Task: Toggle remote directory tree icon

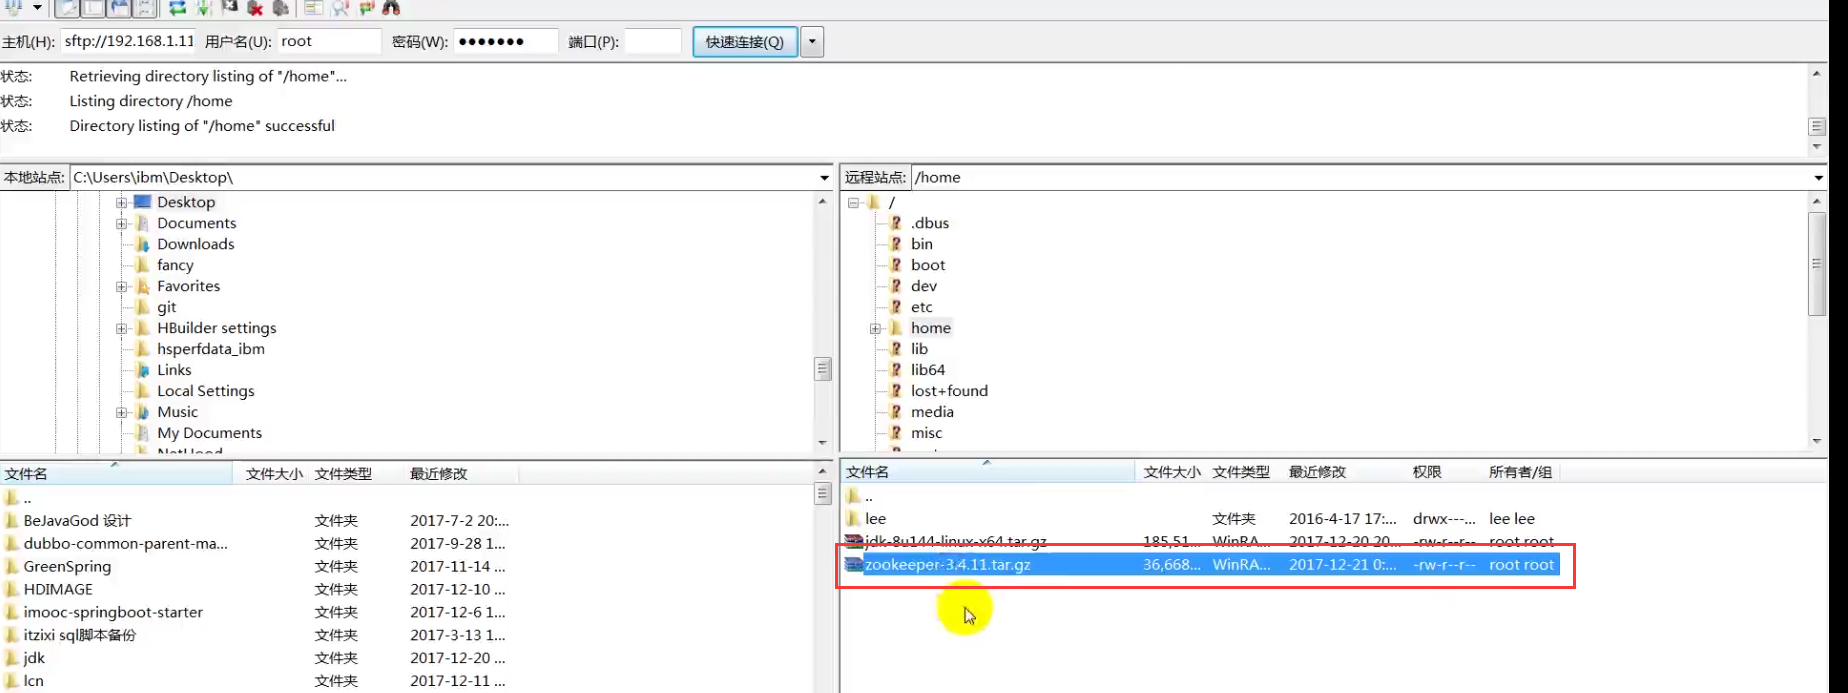Action: 119,7
